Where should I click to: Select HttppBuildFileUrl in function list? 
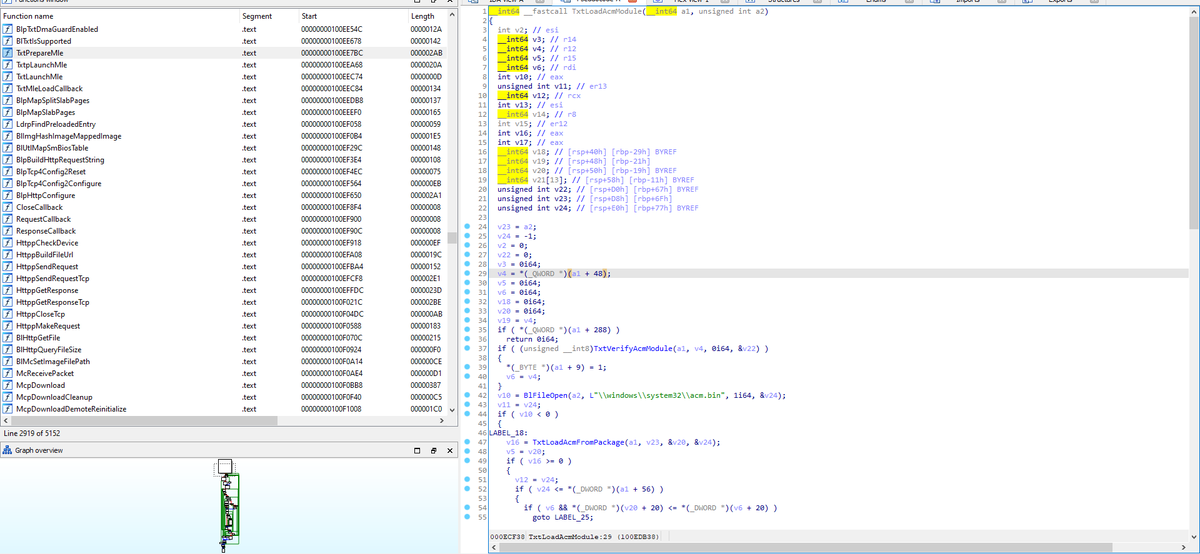tap(222, 254)
